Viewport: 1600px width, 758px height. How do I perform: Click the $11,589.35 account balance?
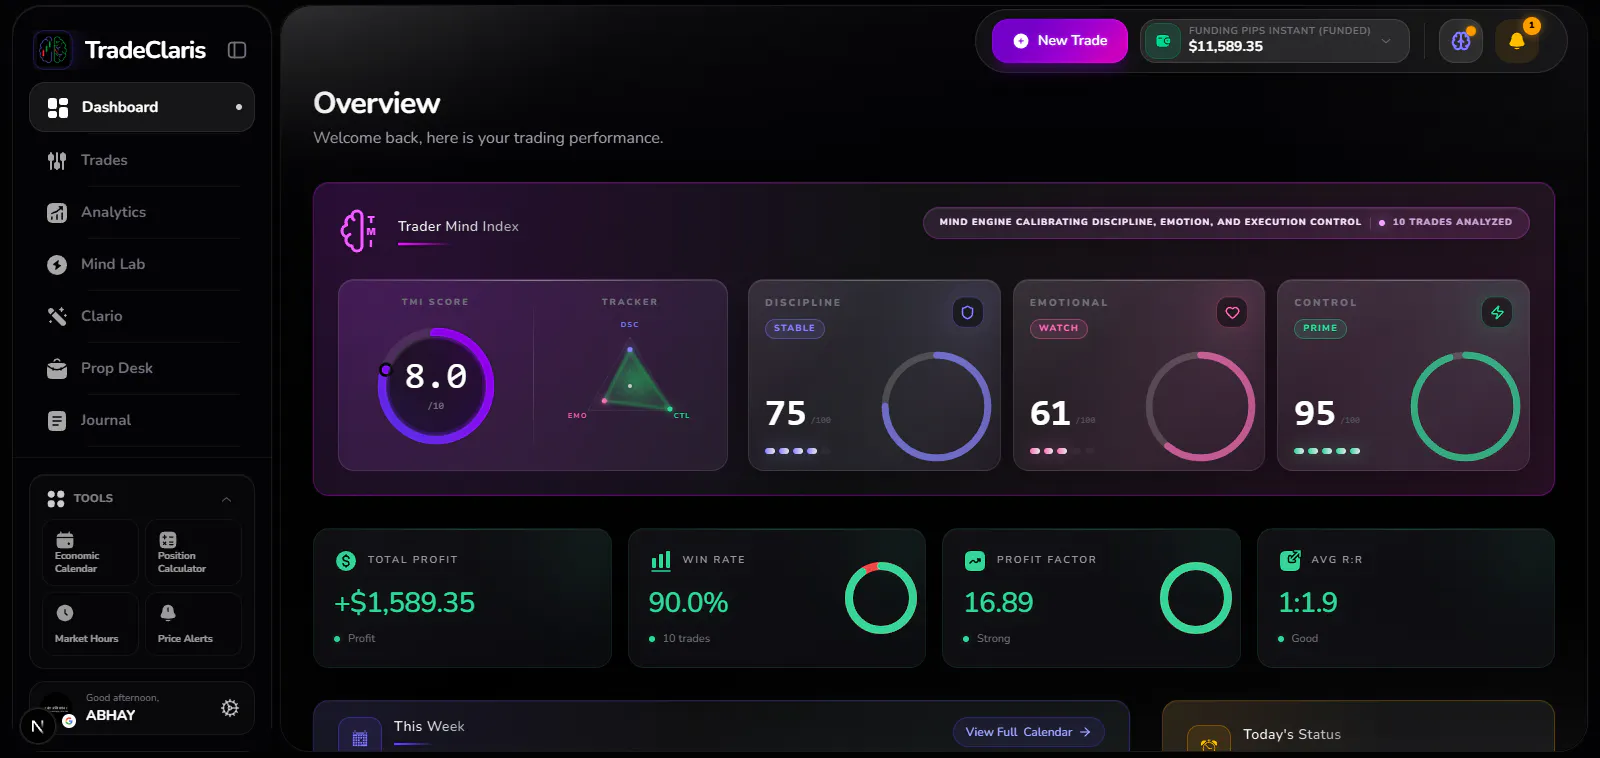[1225, 46]
